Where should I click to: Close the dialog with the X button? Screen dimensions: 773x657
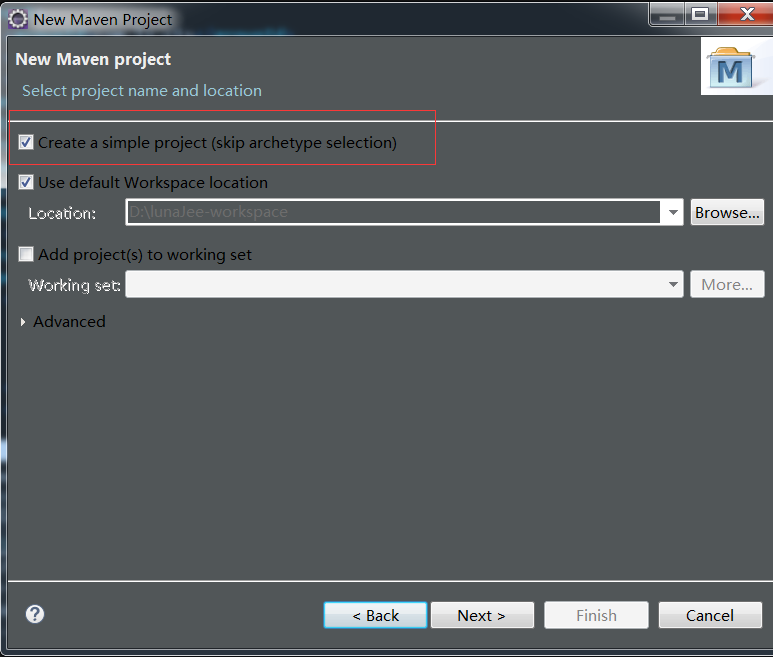[x=746, y=14]
